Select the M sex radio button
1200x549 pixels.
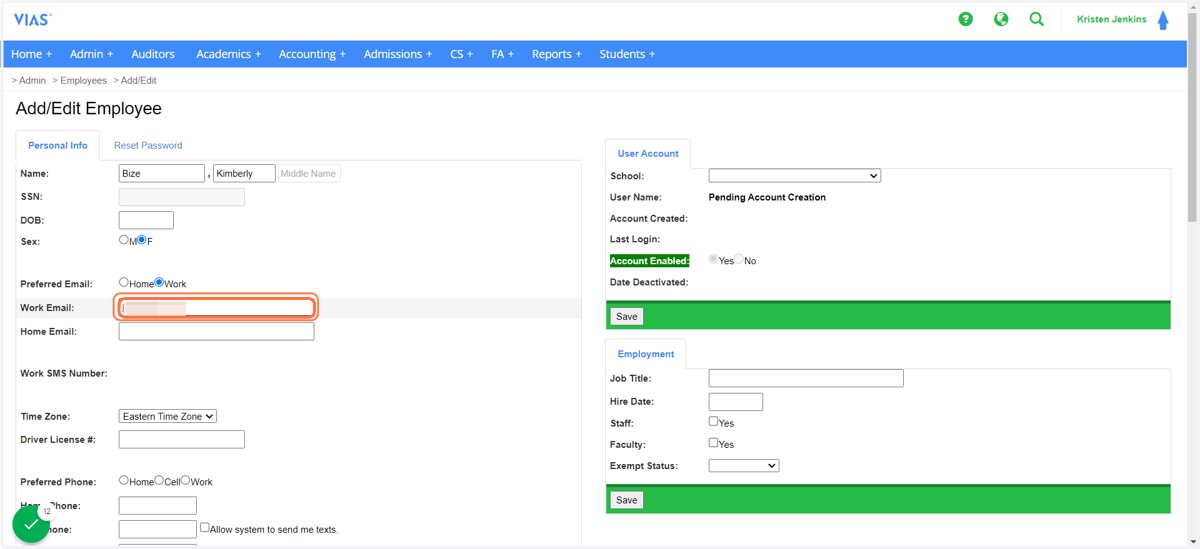tap(124, 240)
